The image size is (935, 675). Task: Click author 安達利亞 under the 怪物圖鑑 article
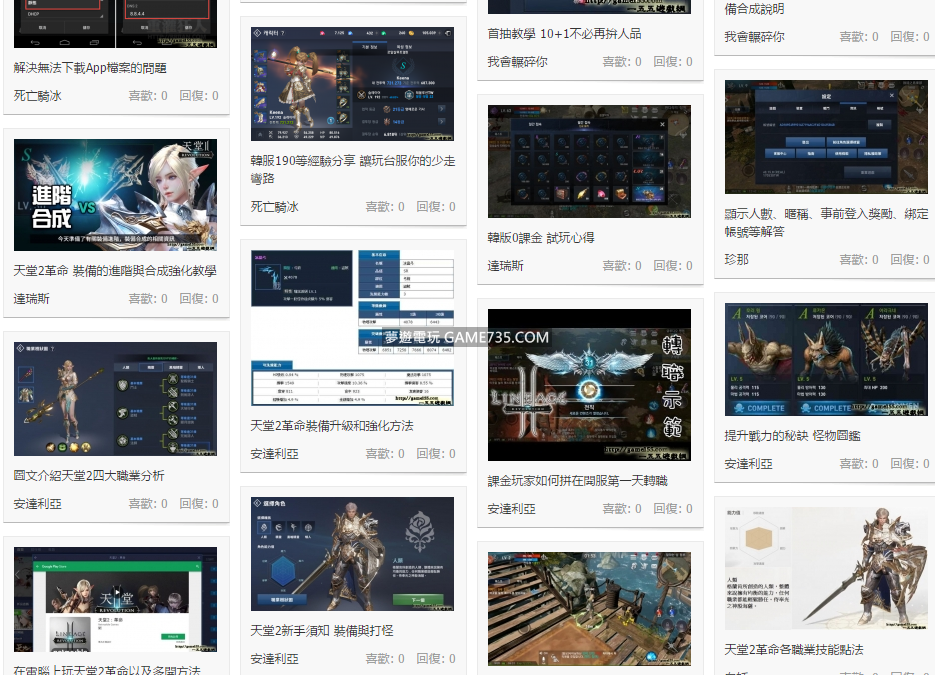click(748, 463)
